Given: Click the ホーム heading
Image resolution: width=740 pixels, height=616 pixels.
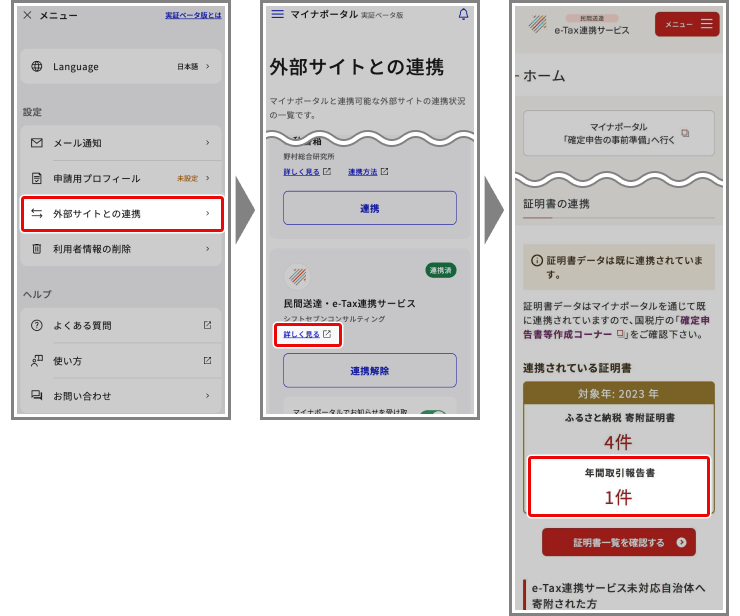Looking at the screenshot, I should 544,76.
